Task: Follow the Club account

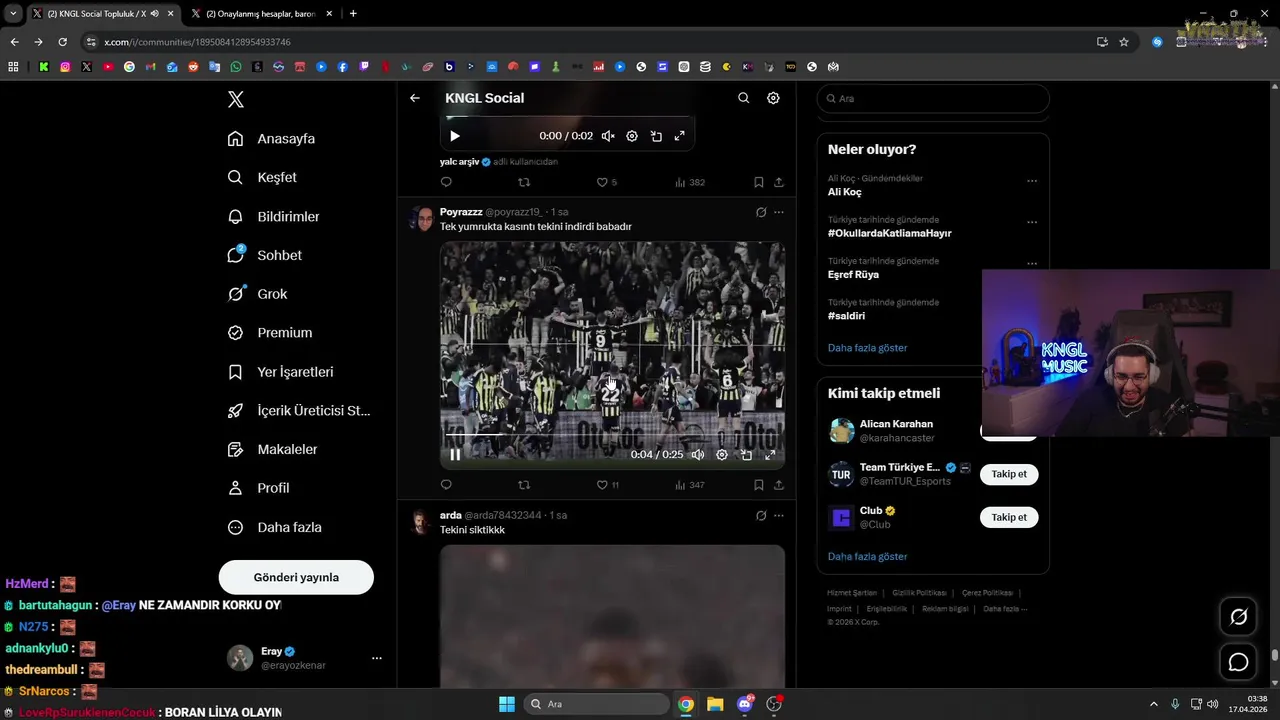Action: click(1009, 517)
